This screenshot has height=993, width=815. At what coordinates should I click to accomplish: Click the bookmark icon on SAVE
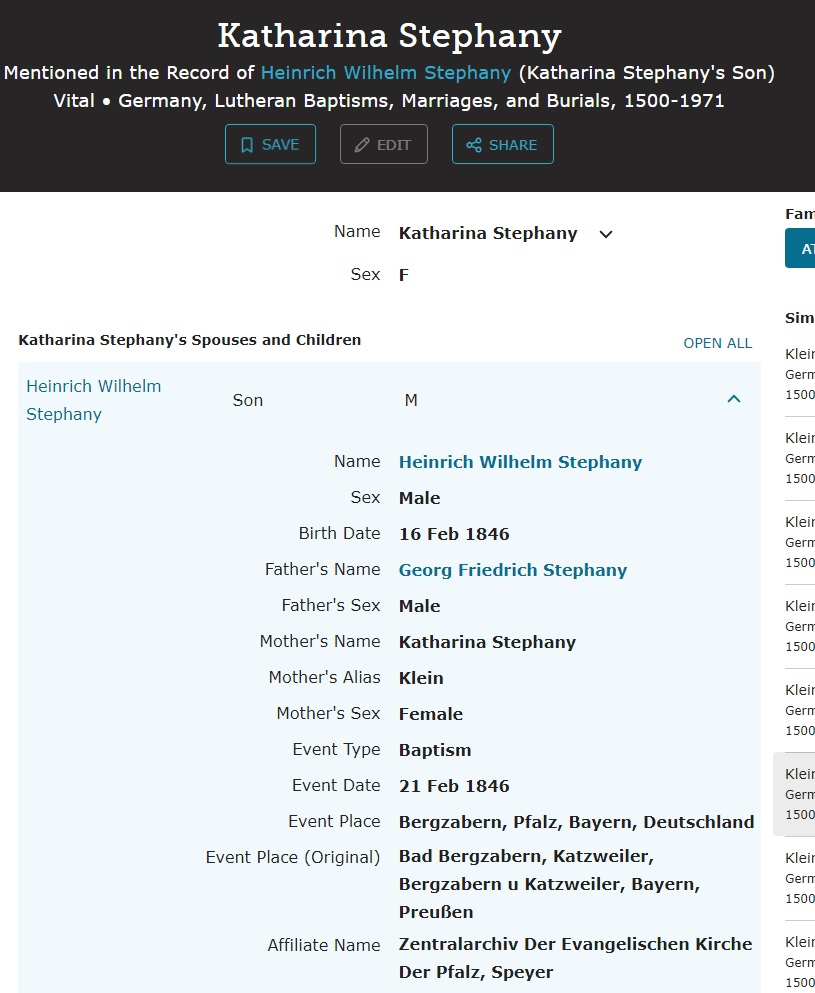coord(246,145)
